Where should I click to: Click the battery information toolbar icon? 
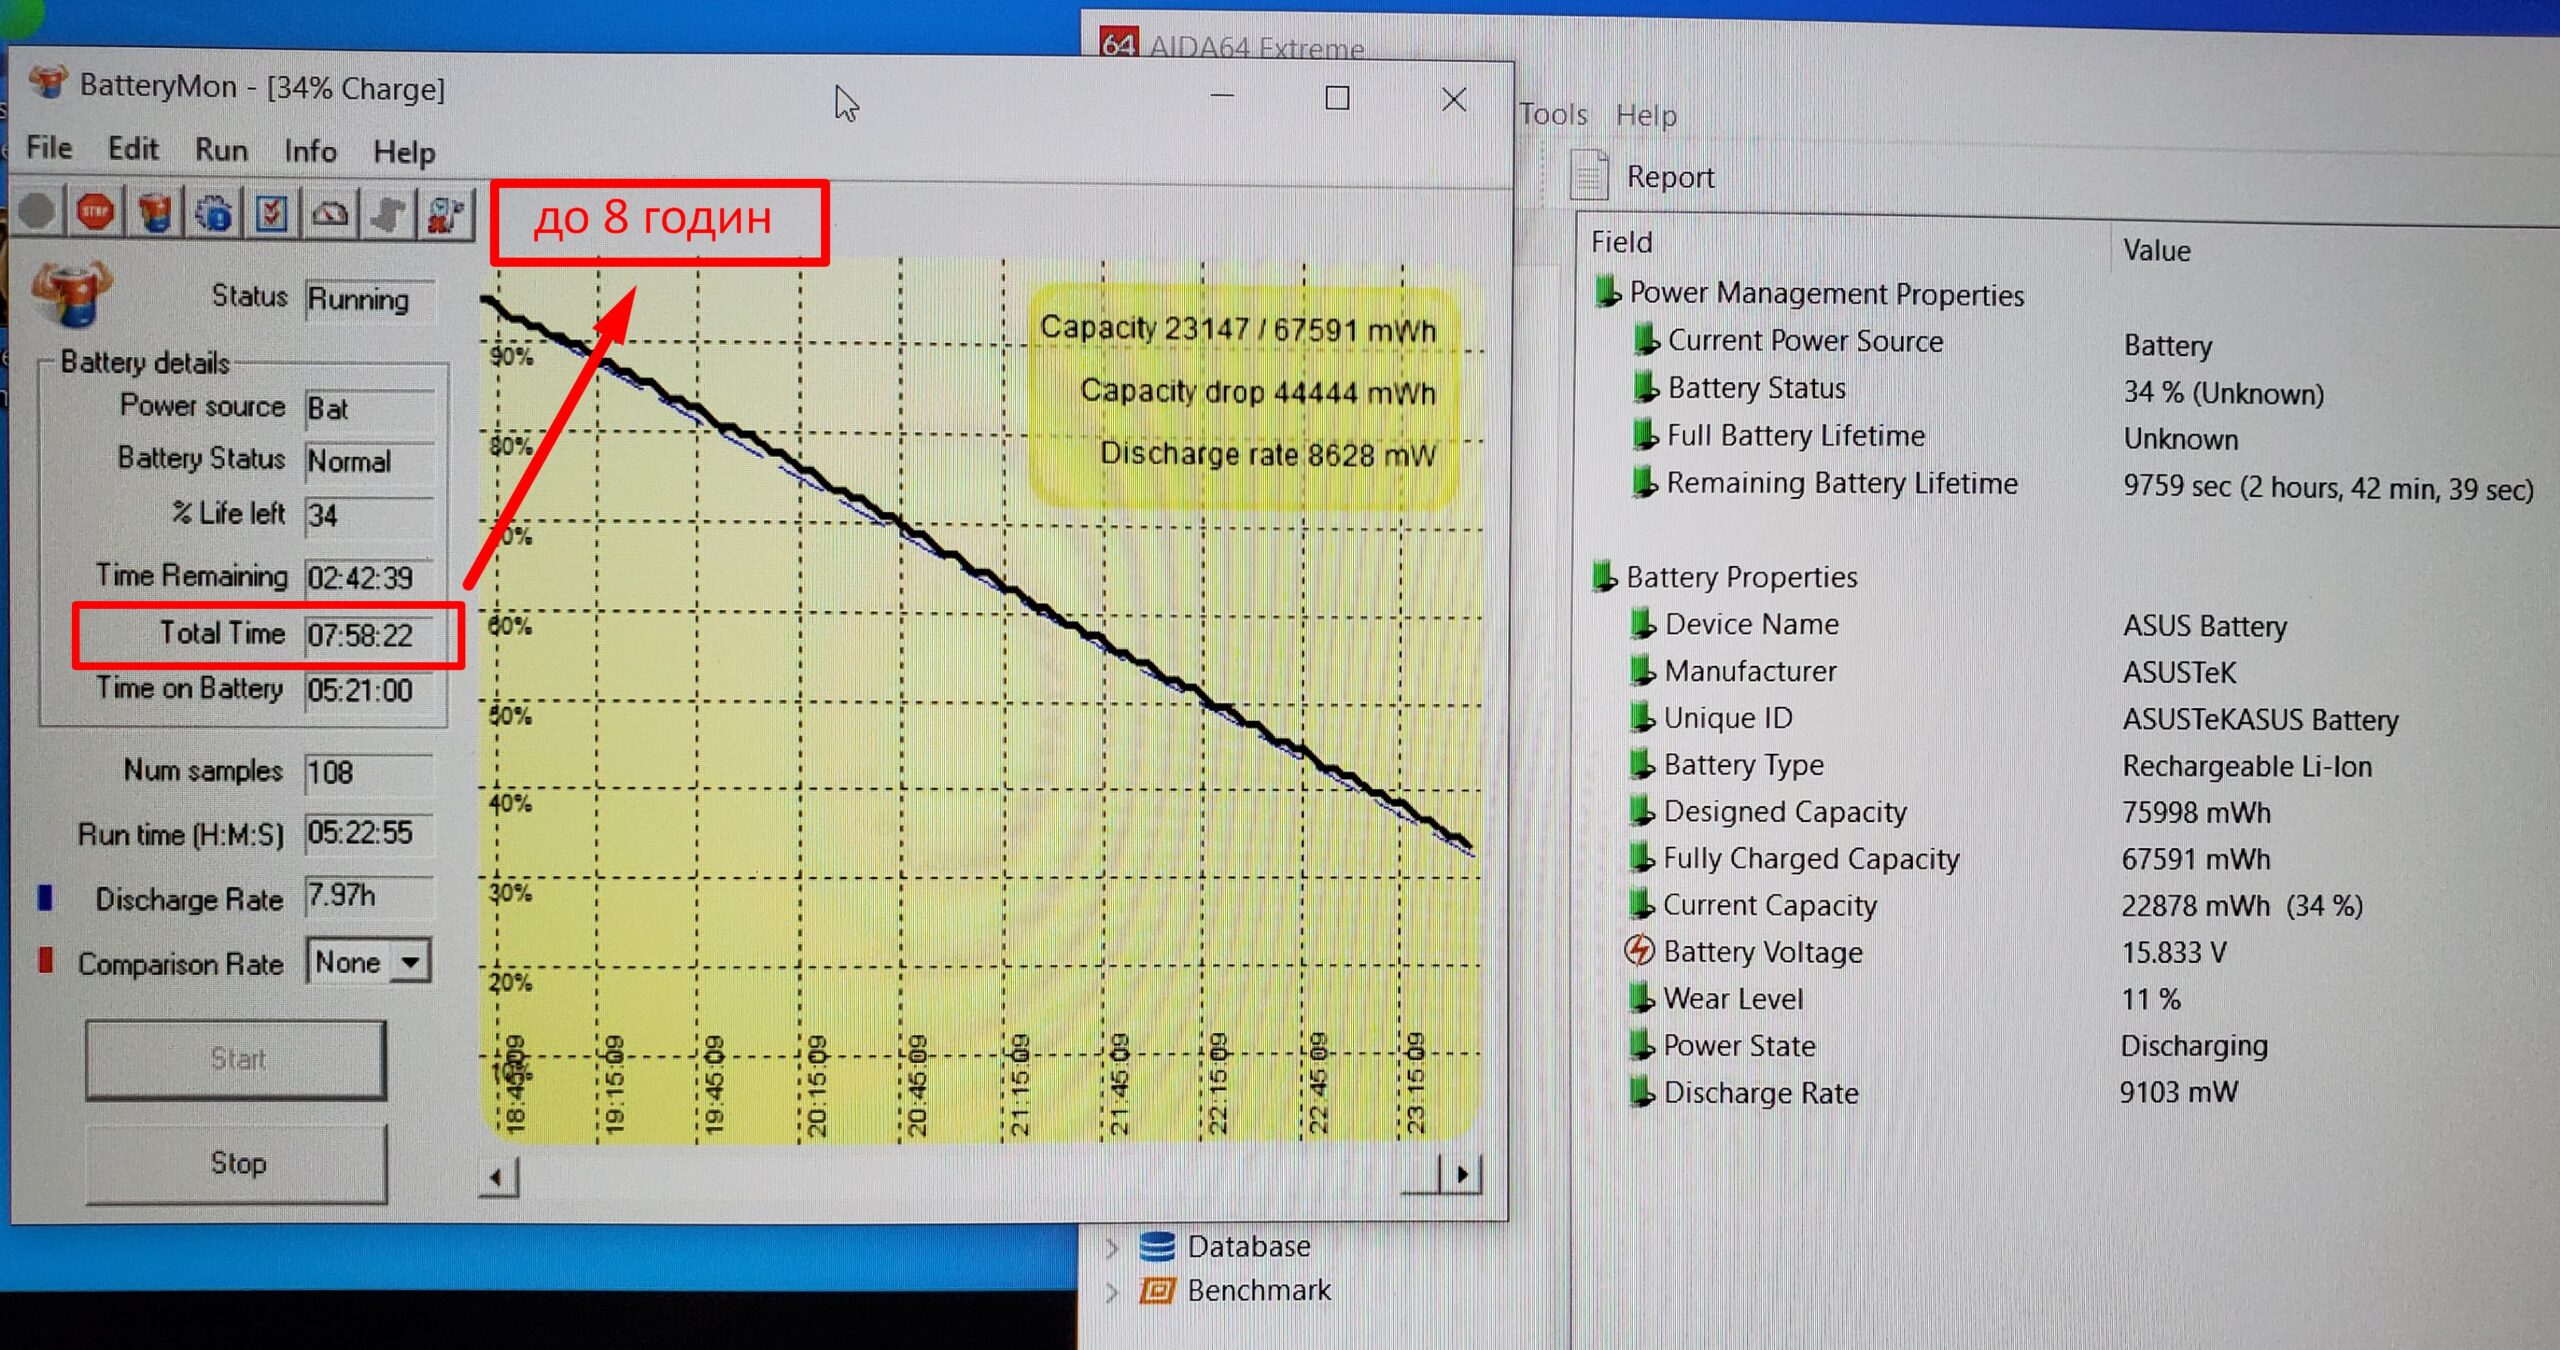tap(155, 212)
